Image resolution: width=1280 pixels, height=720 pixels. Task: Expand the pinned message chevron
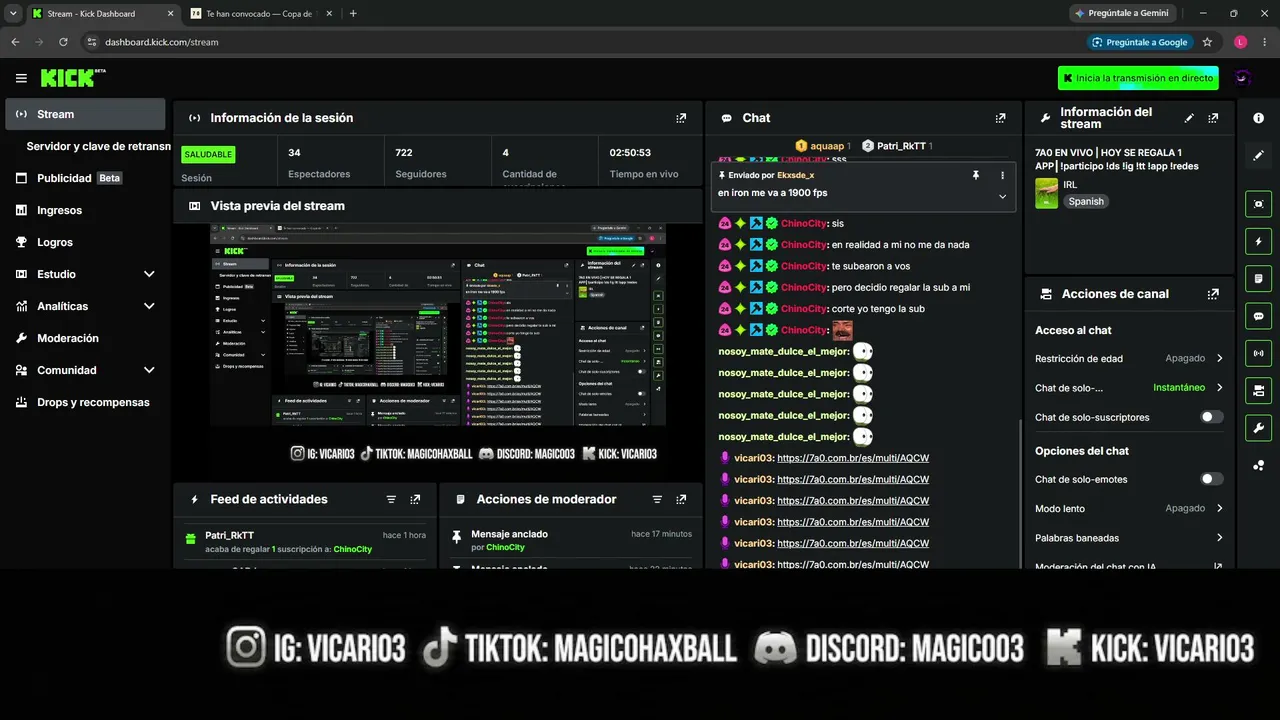1002,197
